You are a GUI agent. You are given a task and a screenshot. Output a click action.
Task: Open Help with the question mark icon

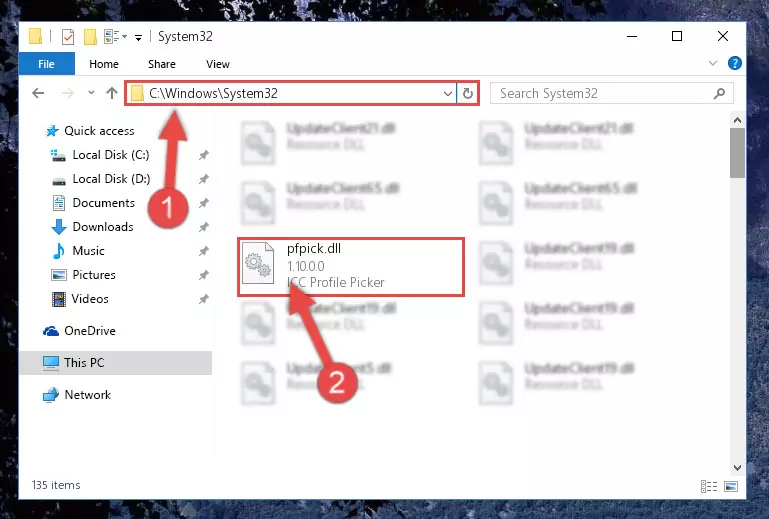click(734, 63)
